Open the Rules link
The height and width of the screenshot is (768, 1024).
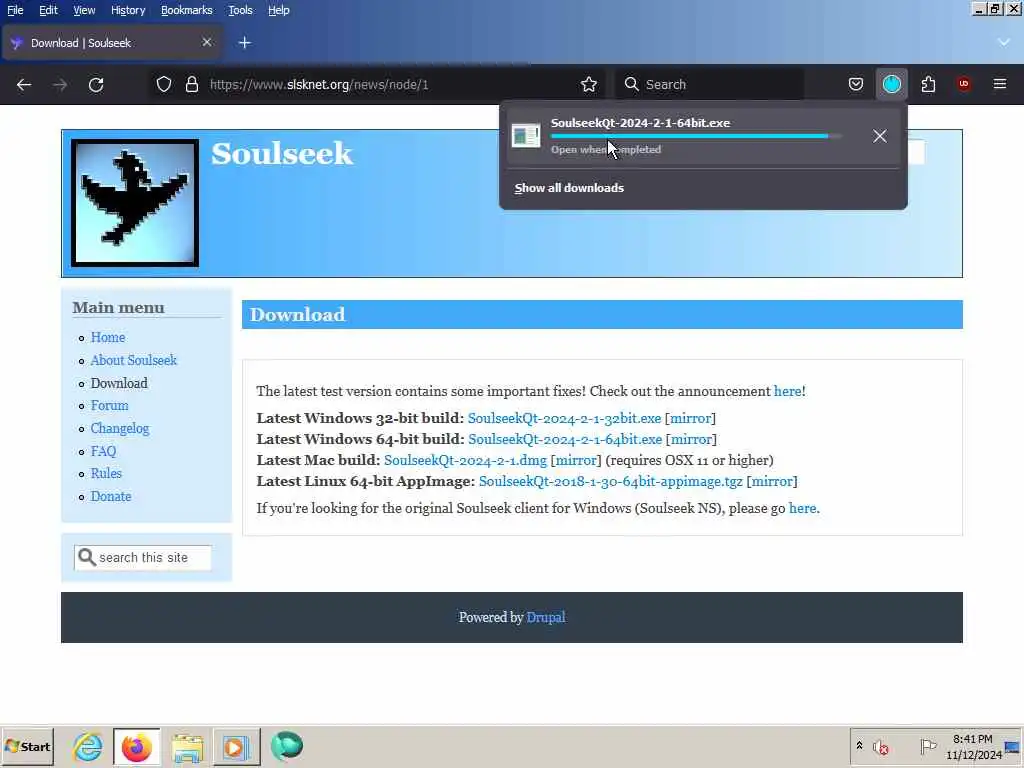click(x=106, y=473)
